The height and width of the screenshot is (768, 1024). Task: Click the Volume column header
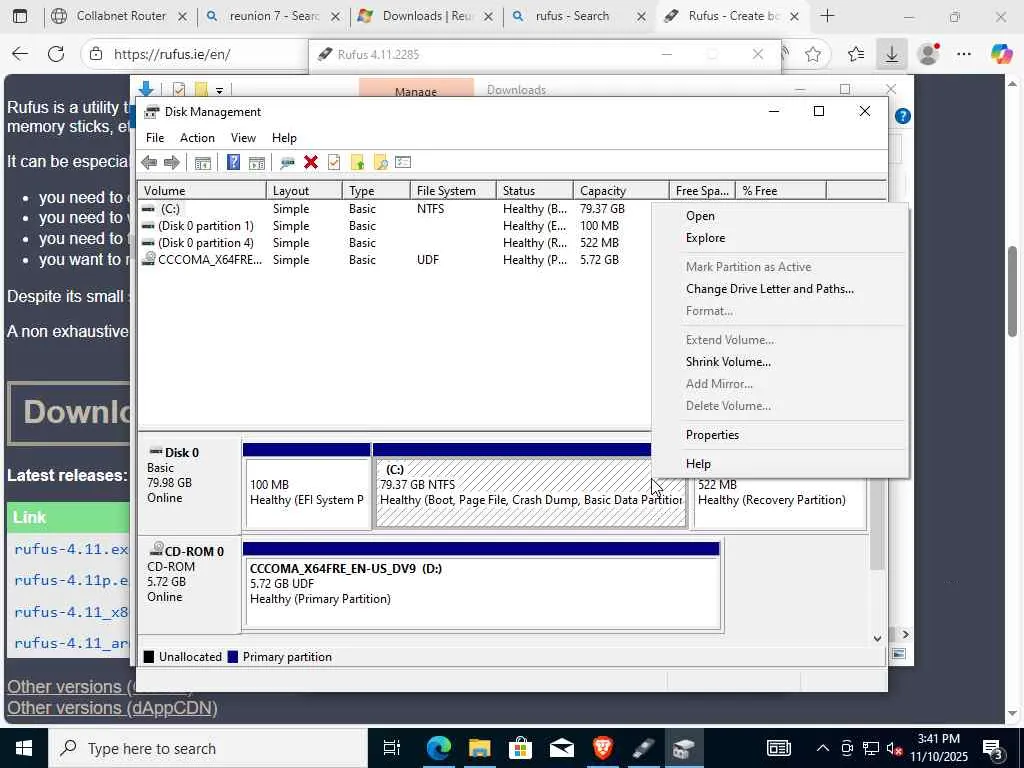point(202,191)
